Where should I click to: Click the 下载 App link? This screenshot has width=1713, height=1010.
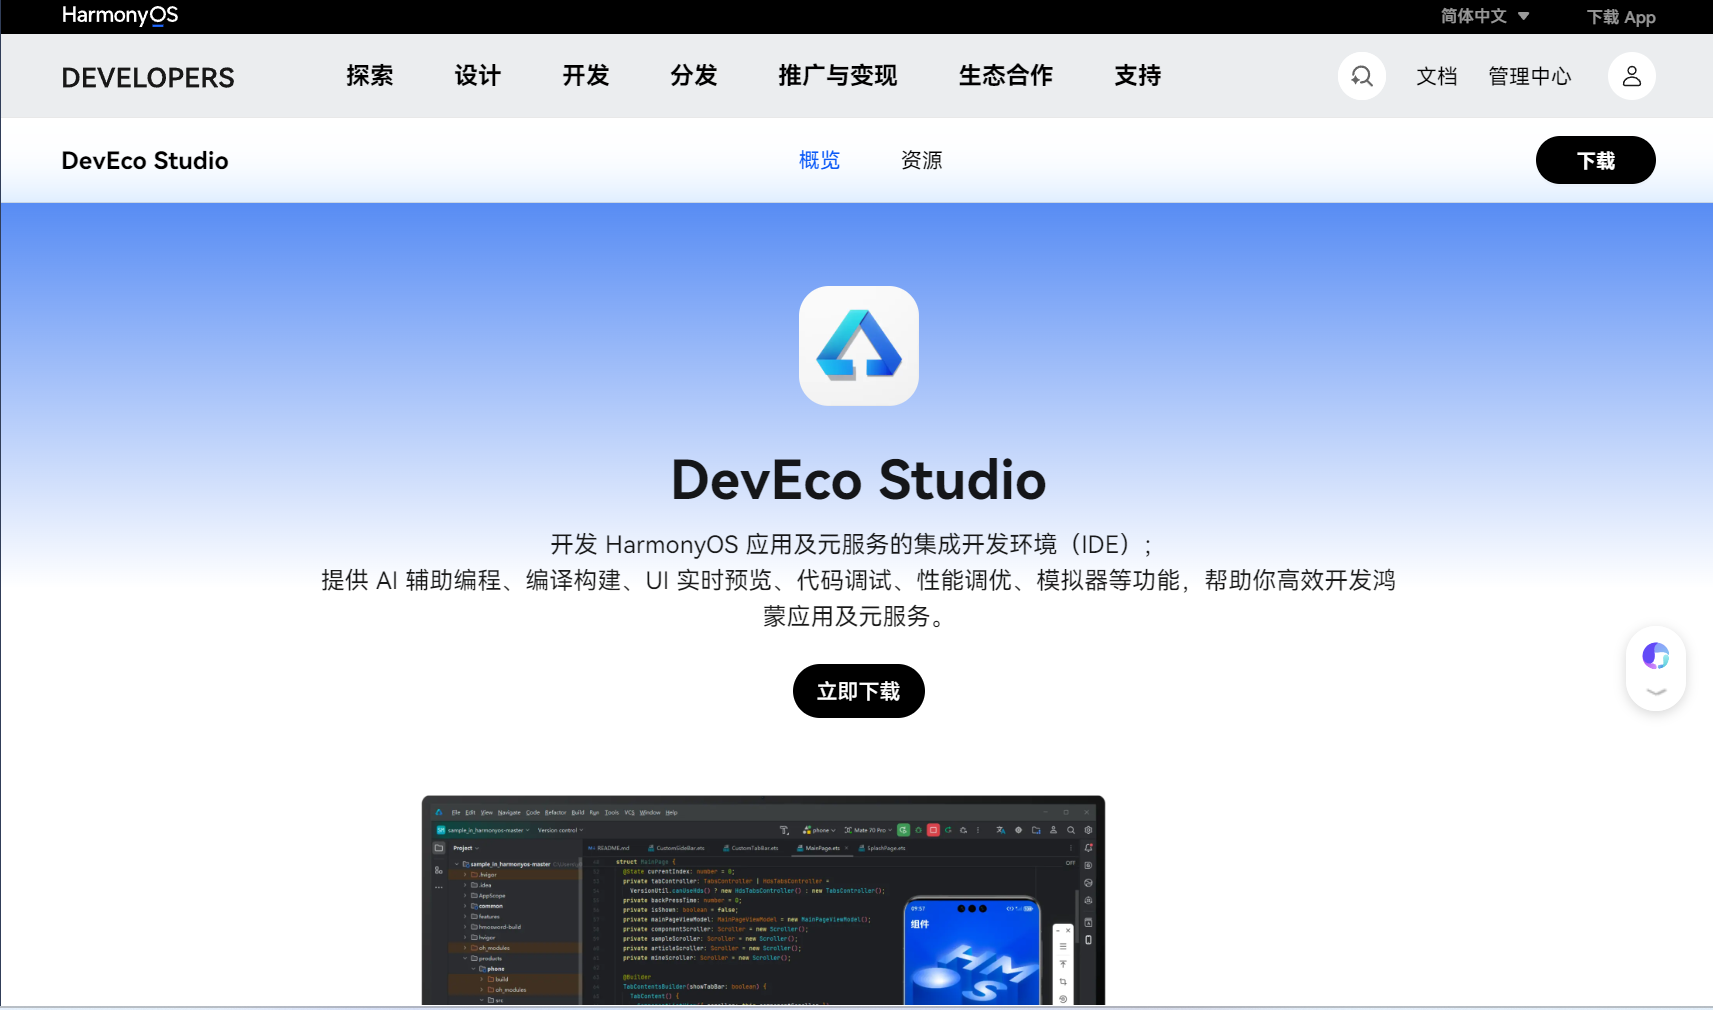tap(1621, 17)
